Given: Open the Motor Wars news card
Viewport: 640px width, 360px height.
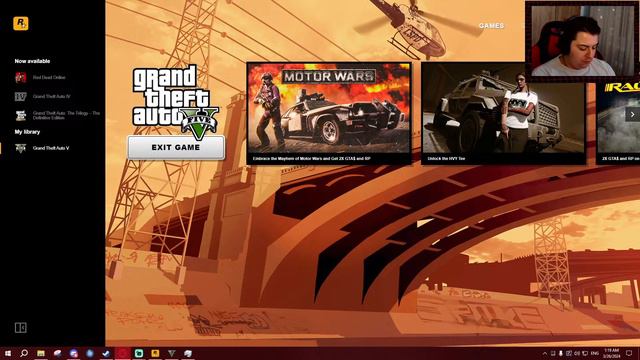Looking at the screenshot, I should click(x=329, y=113).
